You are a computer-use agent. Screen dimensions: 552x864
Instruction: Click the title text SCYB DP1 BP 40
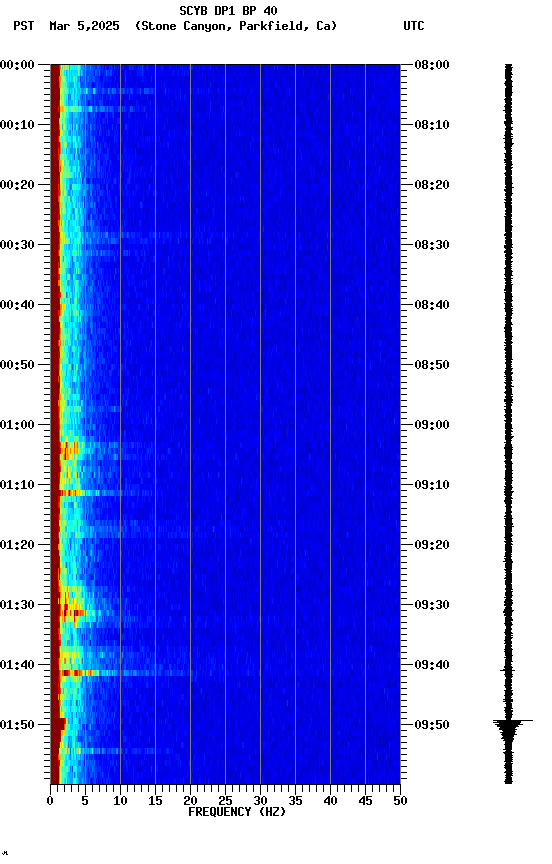click(x=228, y=11)
